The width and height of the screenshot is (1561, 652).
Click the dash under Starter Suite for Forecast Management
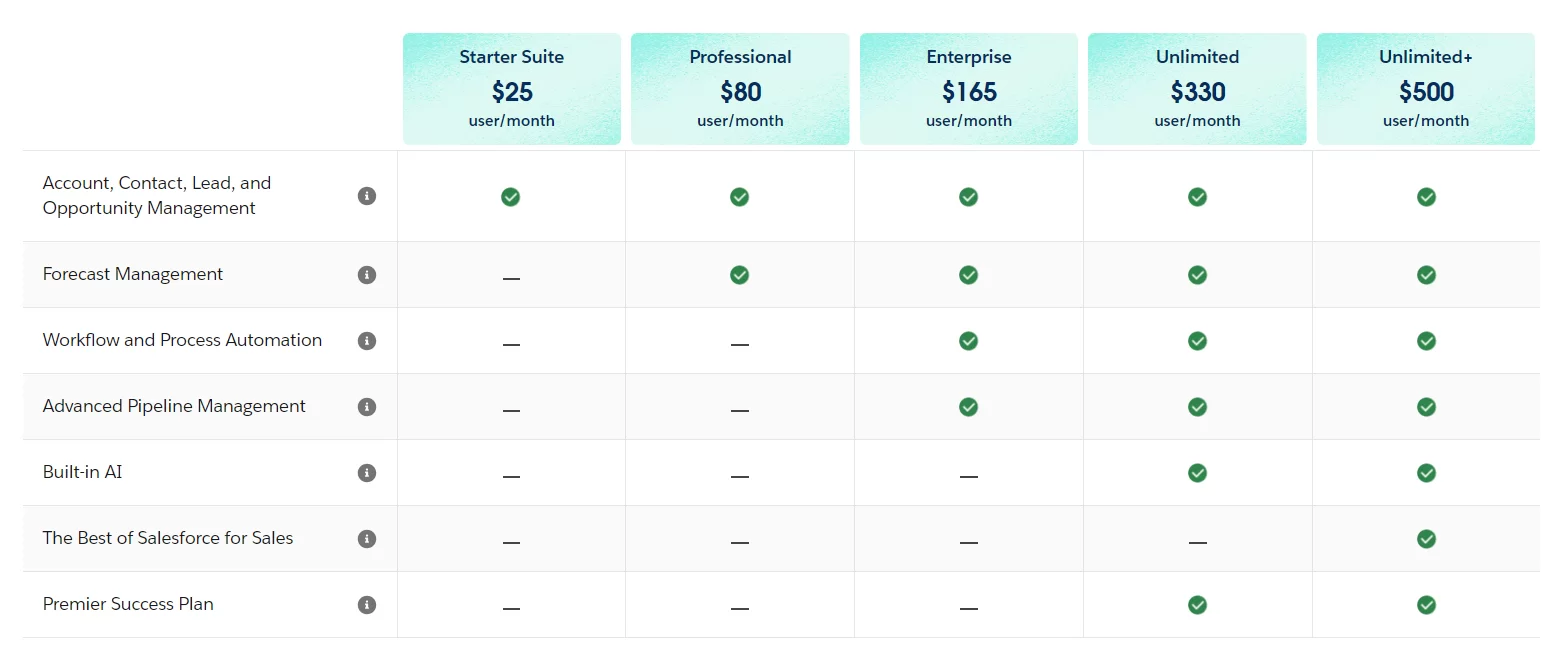(x=511, y=277)
